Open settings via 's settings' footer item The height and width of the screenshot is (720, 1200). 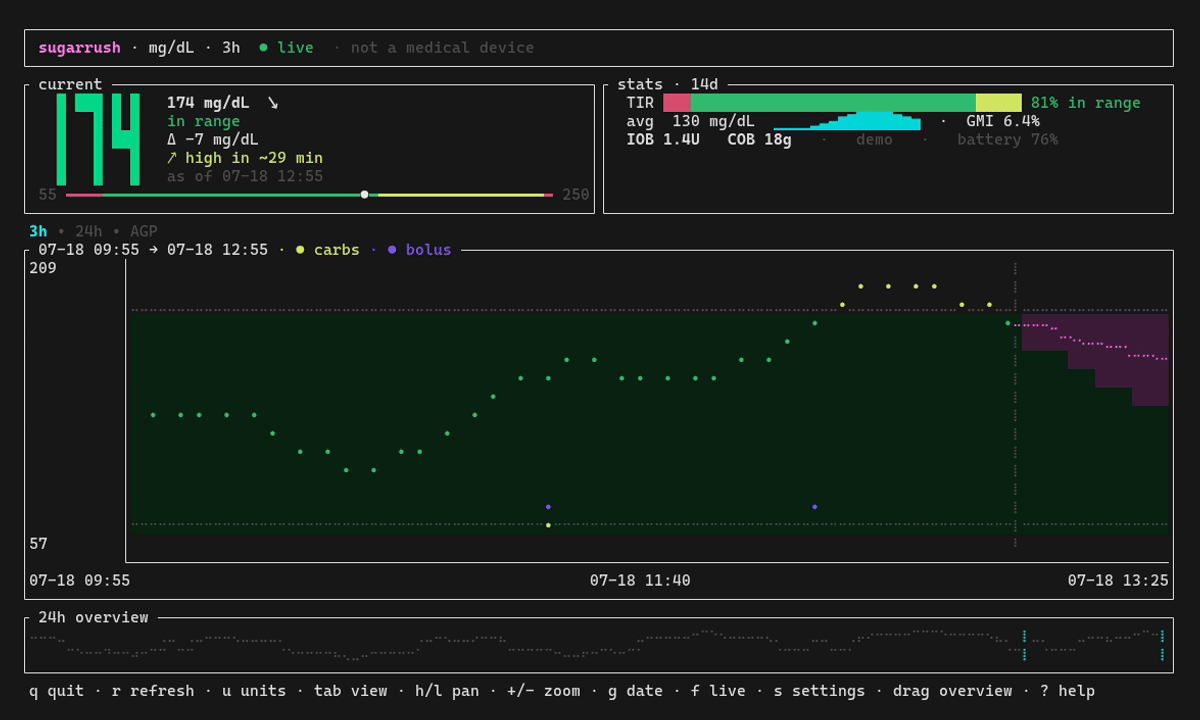click(819, 691)
